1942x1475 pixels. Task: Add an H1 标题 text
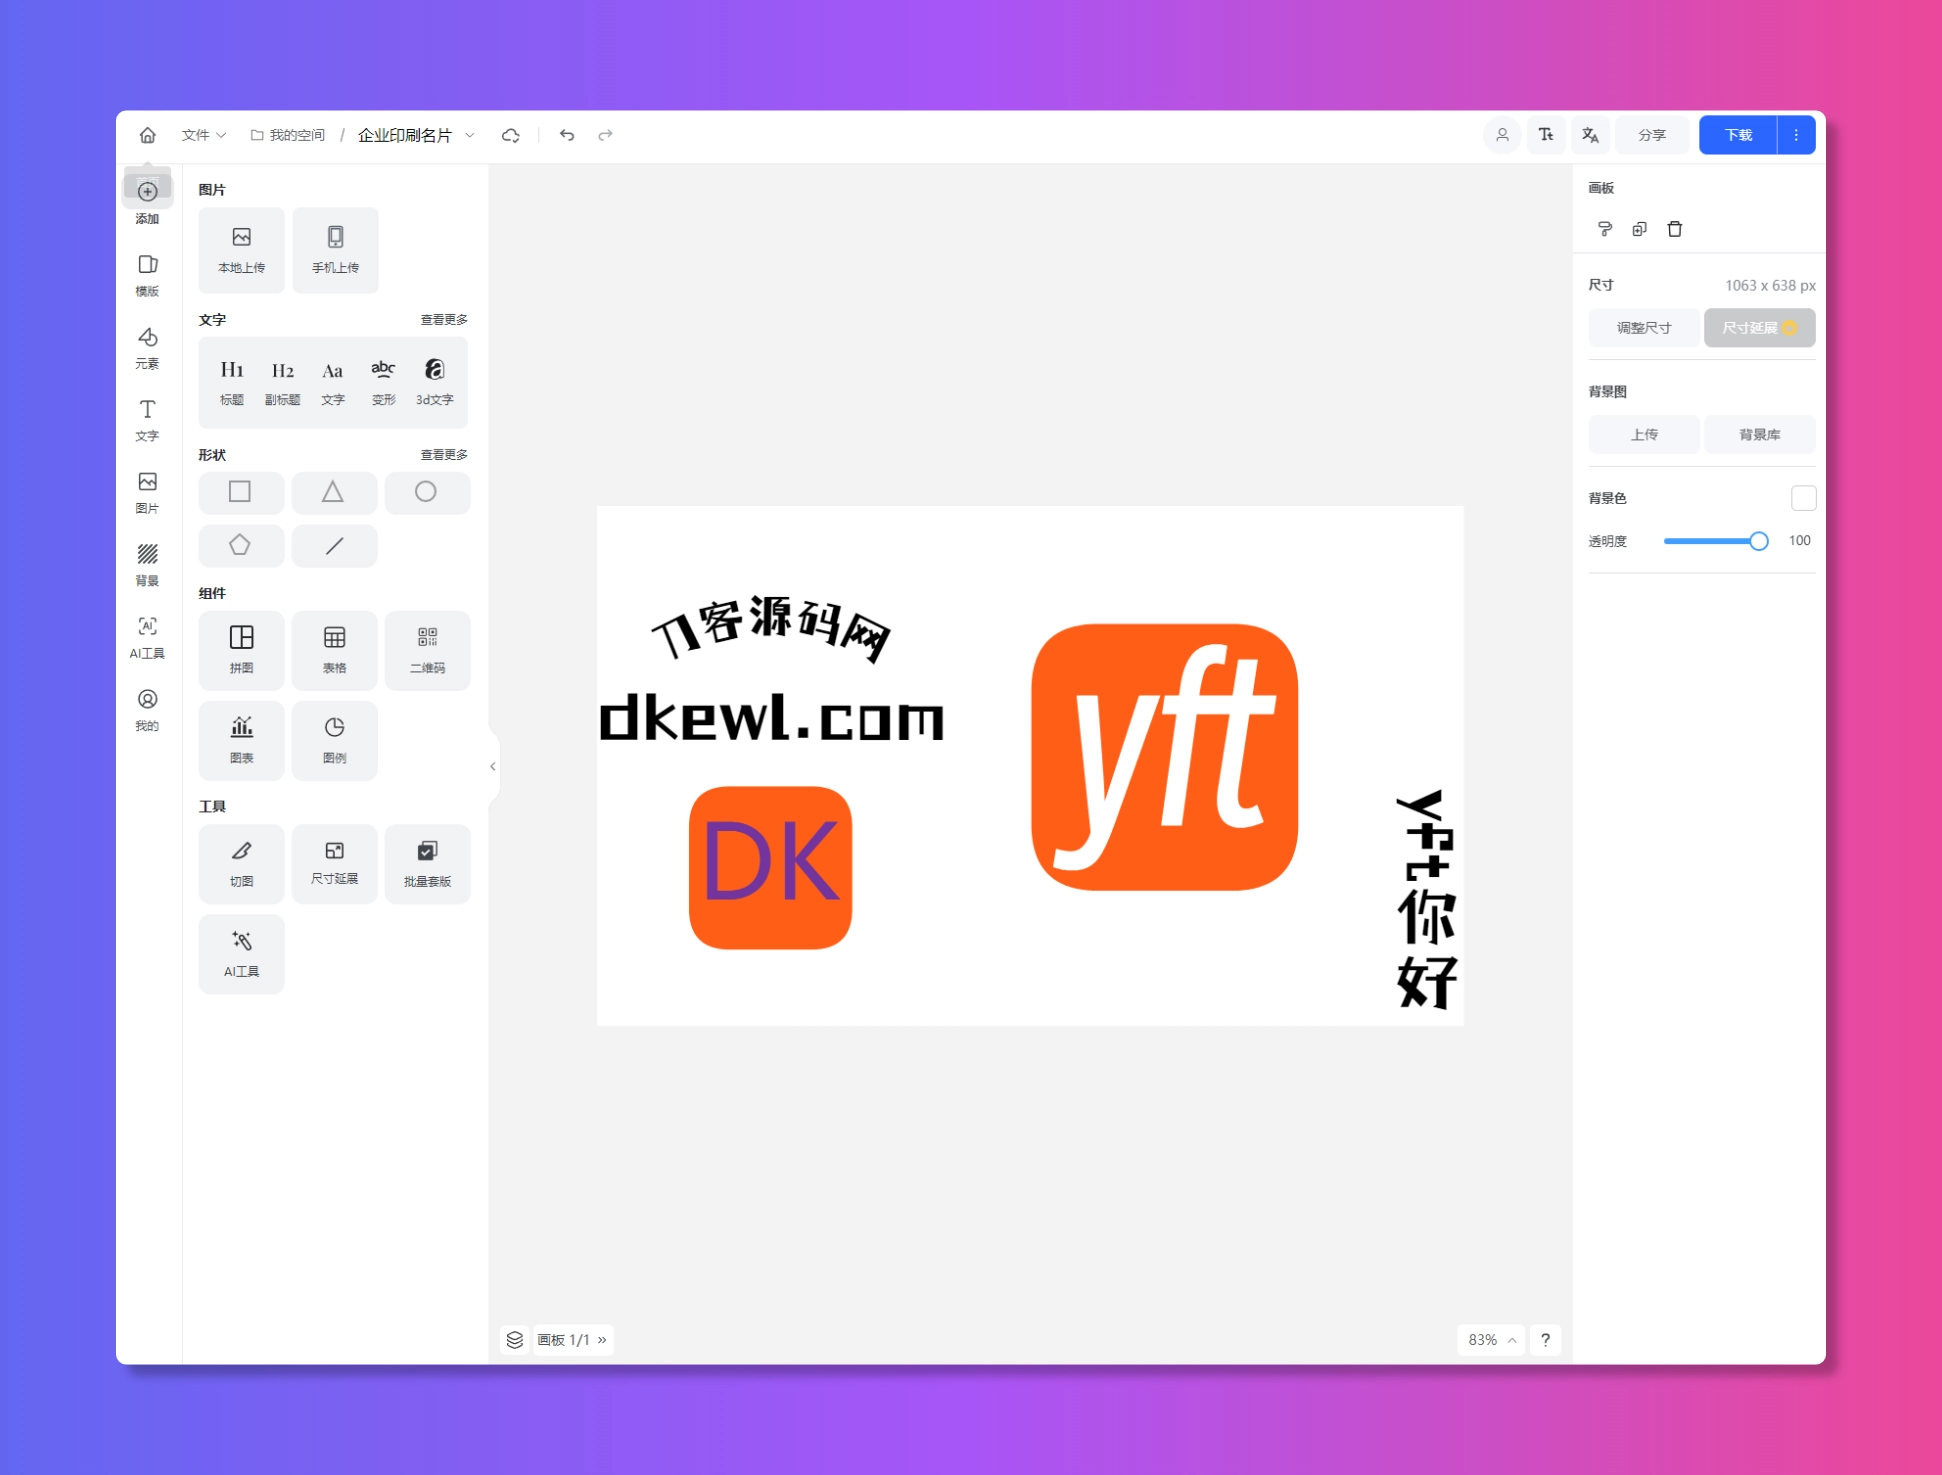(232, 382)
